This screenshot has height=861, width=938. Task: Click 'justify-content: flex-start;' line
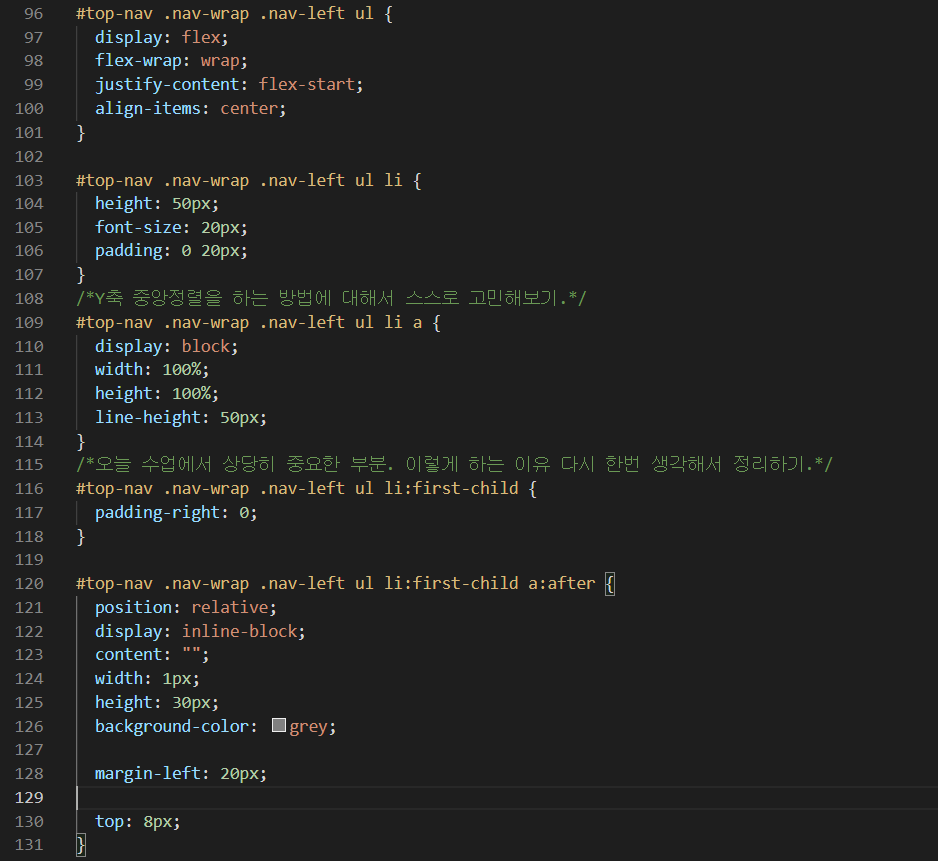tap(229, 84)
